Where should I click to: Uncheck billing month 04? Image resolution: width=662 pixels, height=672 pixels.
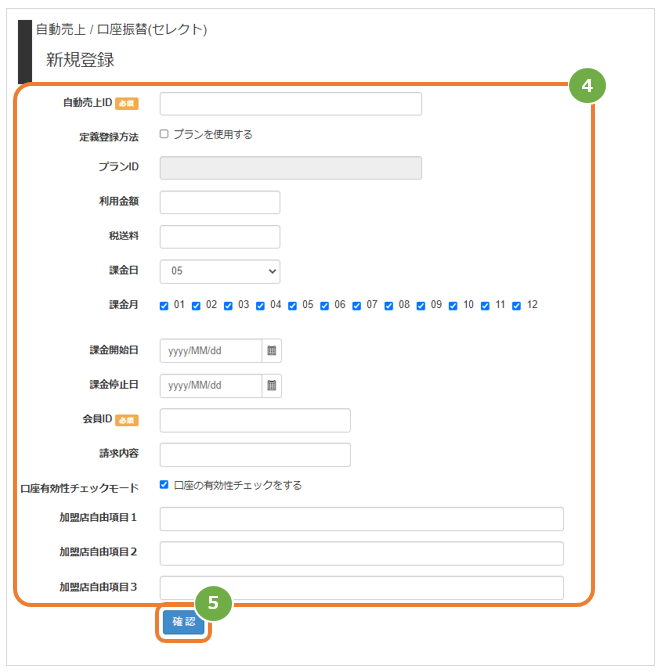tap(261, 306)
